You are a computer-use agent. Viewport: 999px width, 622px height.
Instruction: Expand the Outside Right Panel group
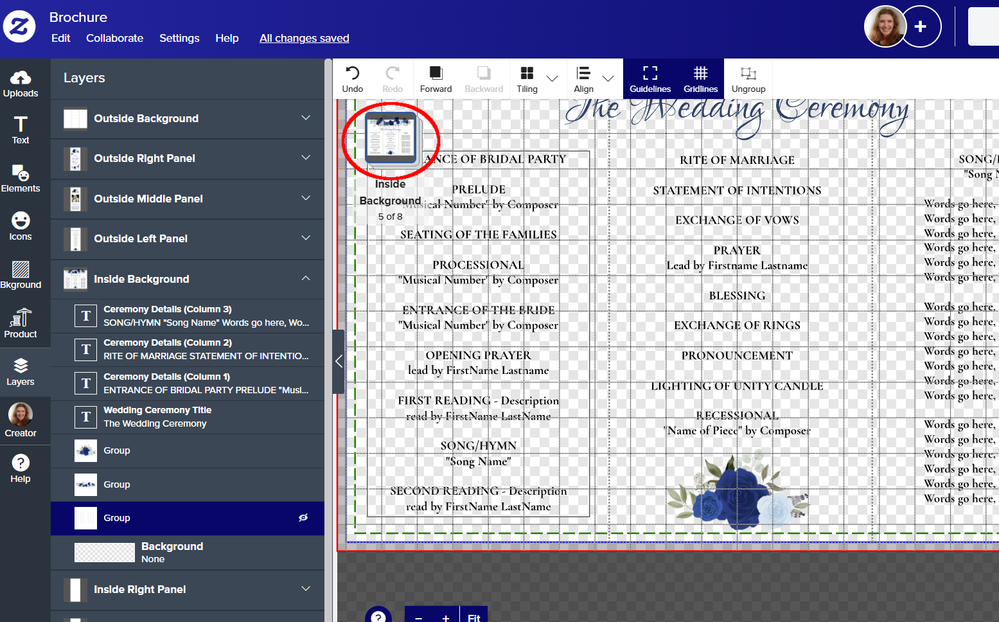(306, 157)
